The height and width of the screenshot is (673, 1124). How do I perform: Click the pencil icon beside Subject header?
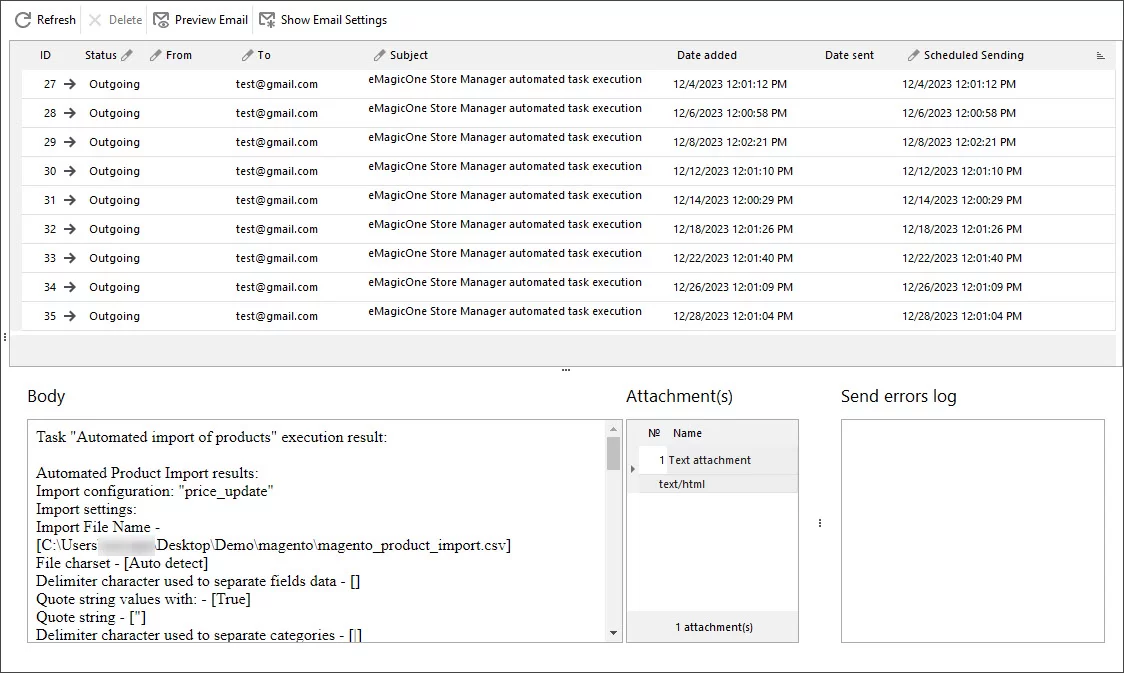pyautogui.click(x=379, y=55)
